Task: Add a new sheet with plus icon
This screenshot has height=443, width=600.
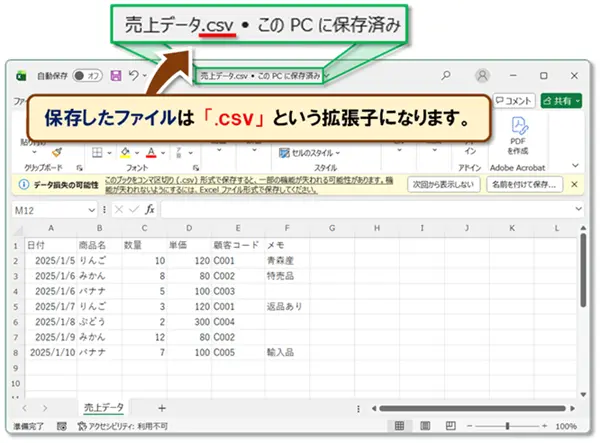Action: (x=162, y=408)
